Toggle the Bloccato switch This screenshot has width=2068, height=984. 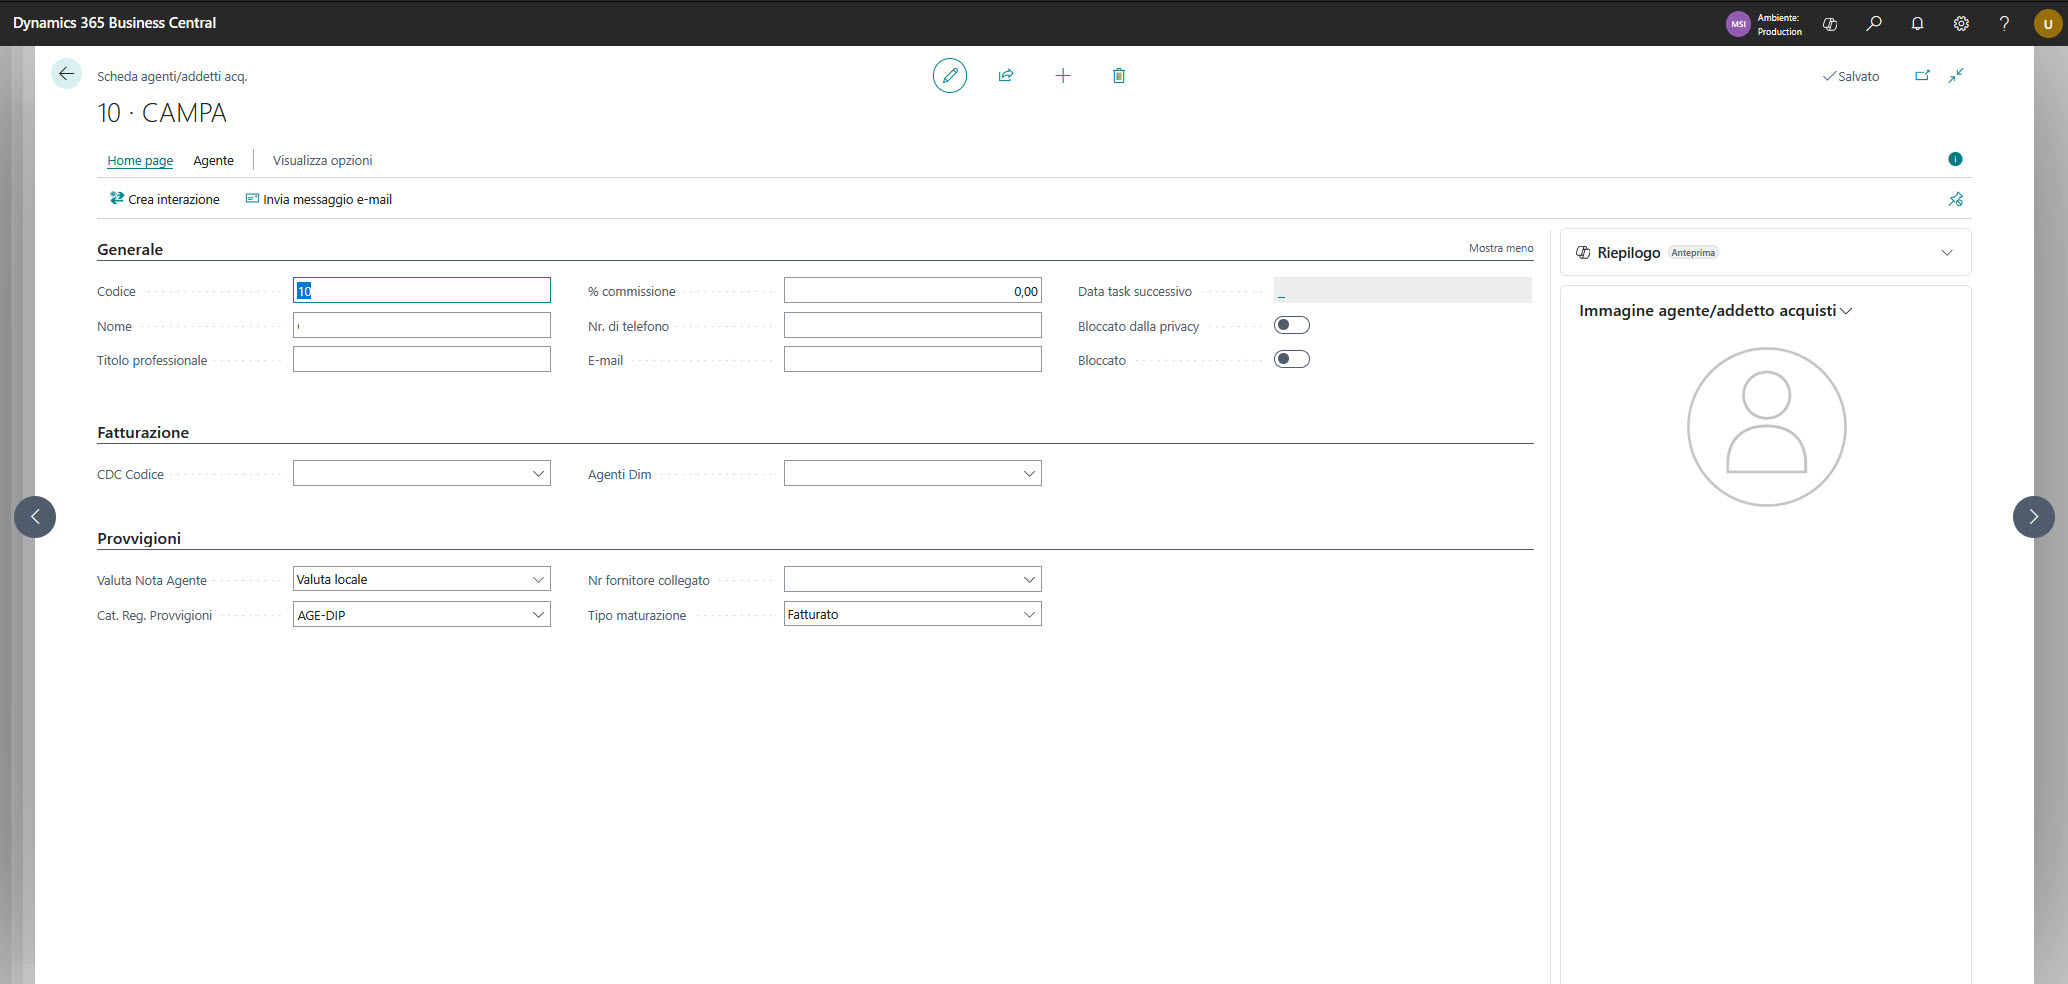[1291, 359]
